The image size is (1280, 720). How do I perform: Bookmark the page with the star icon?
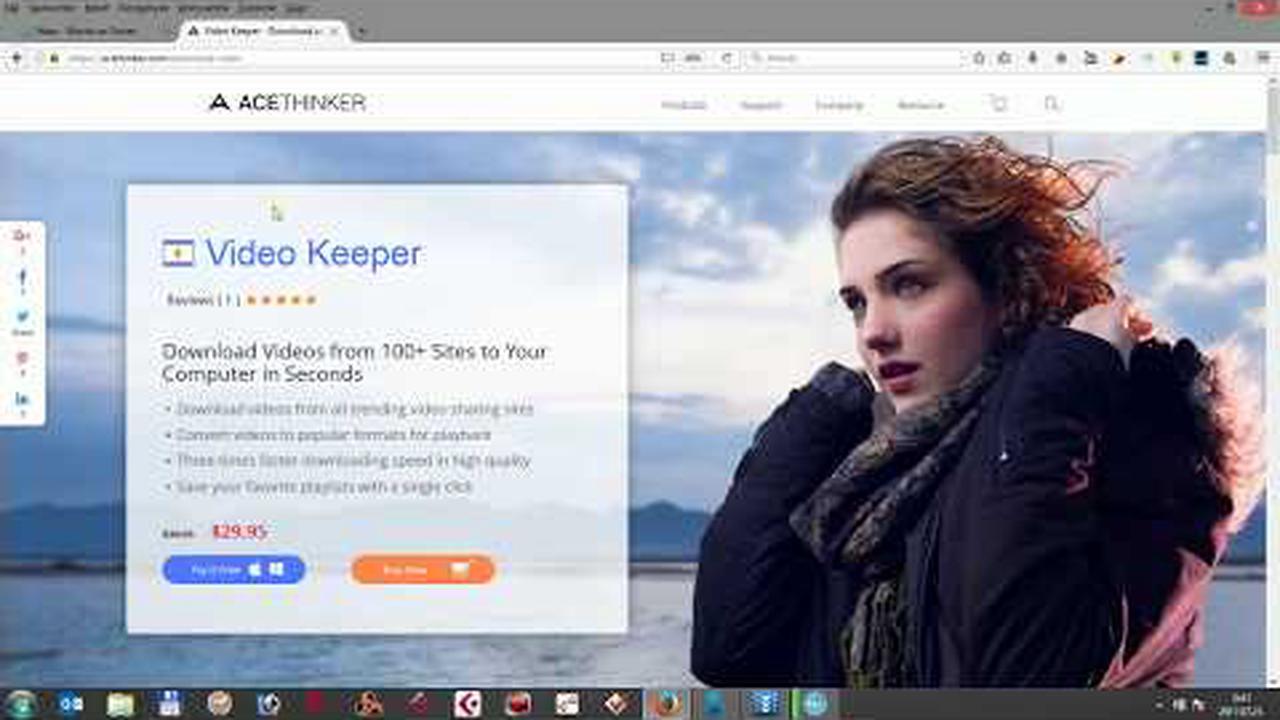tap(978, 59)
